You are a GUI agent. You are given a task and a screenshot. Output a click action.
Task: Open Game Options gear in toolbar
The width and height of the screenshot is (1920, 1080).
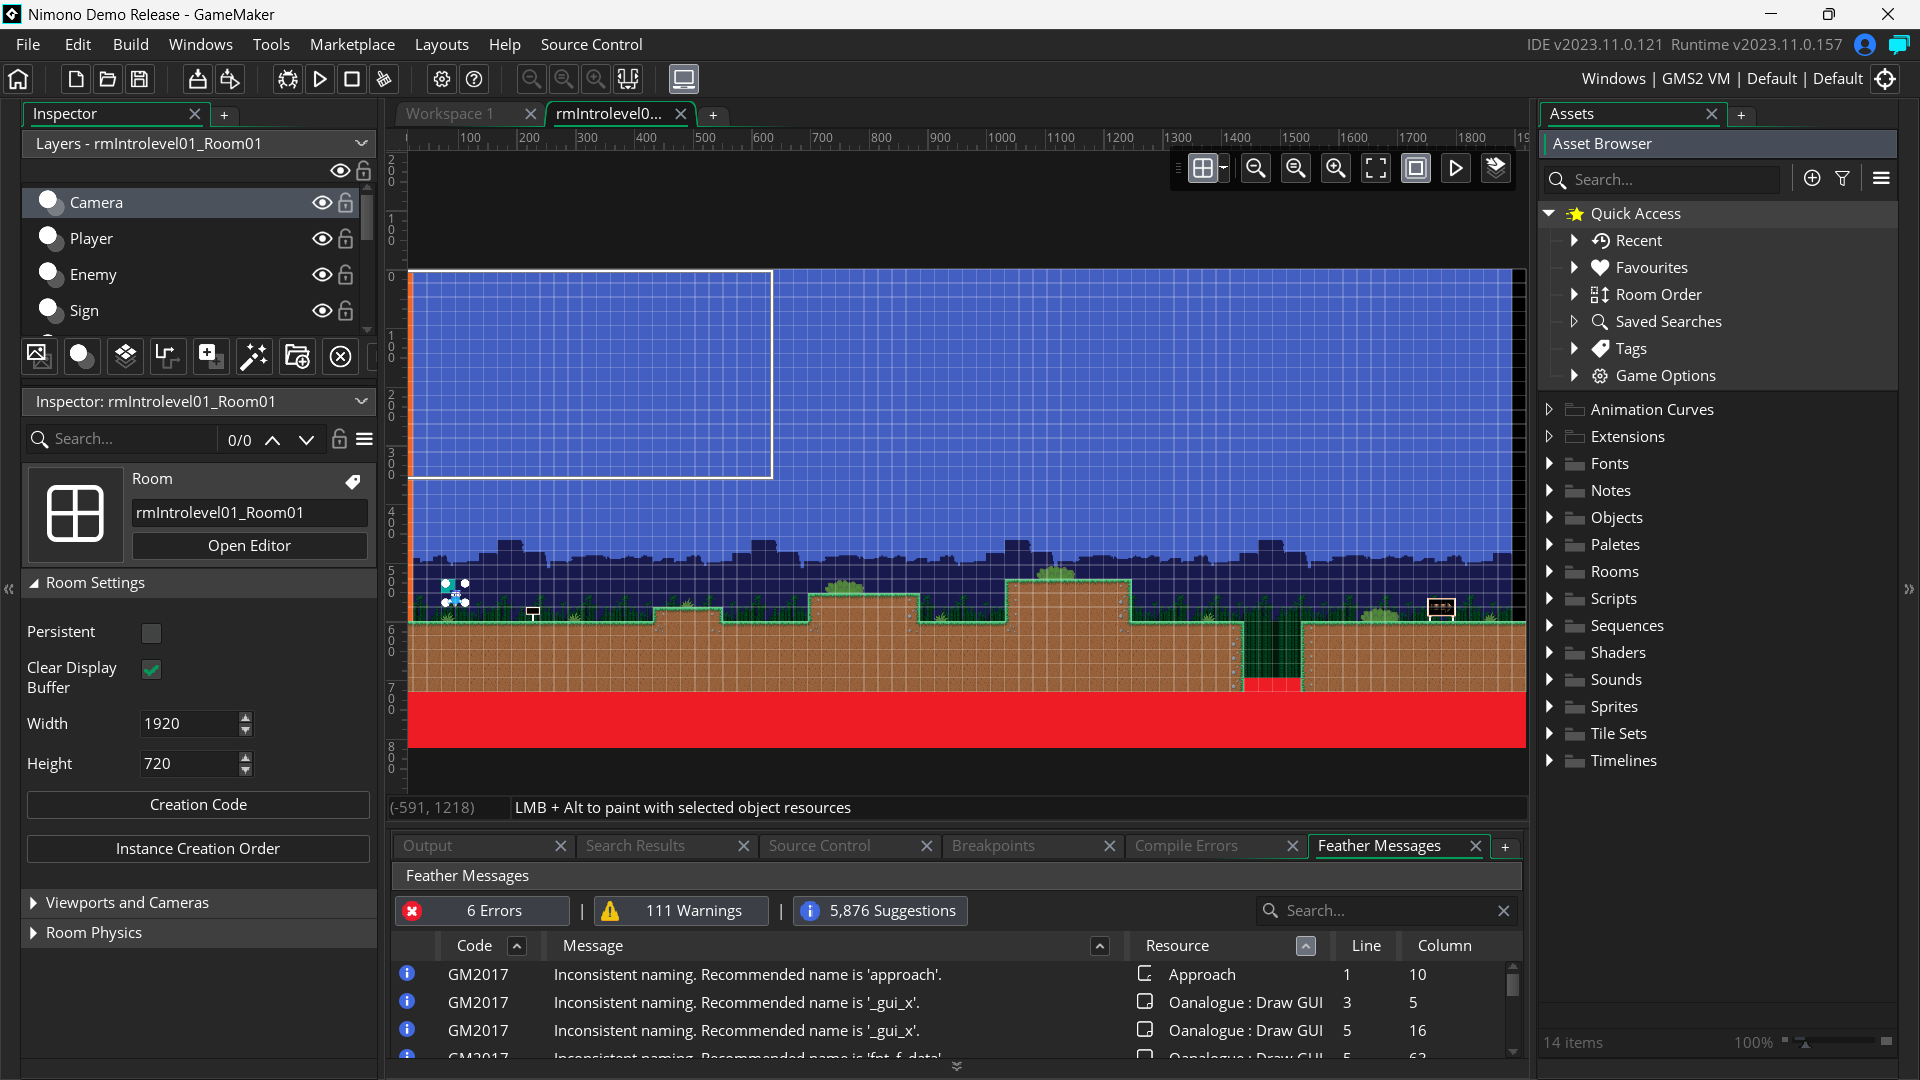442,79
